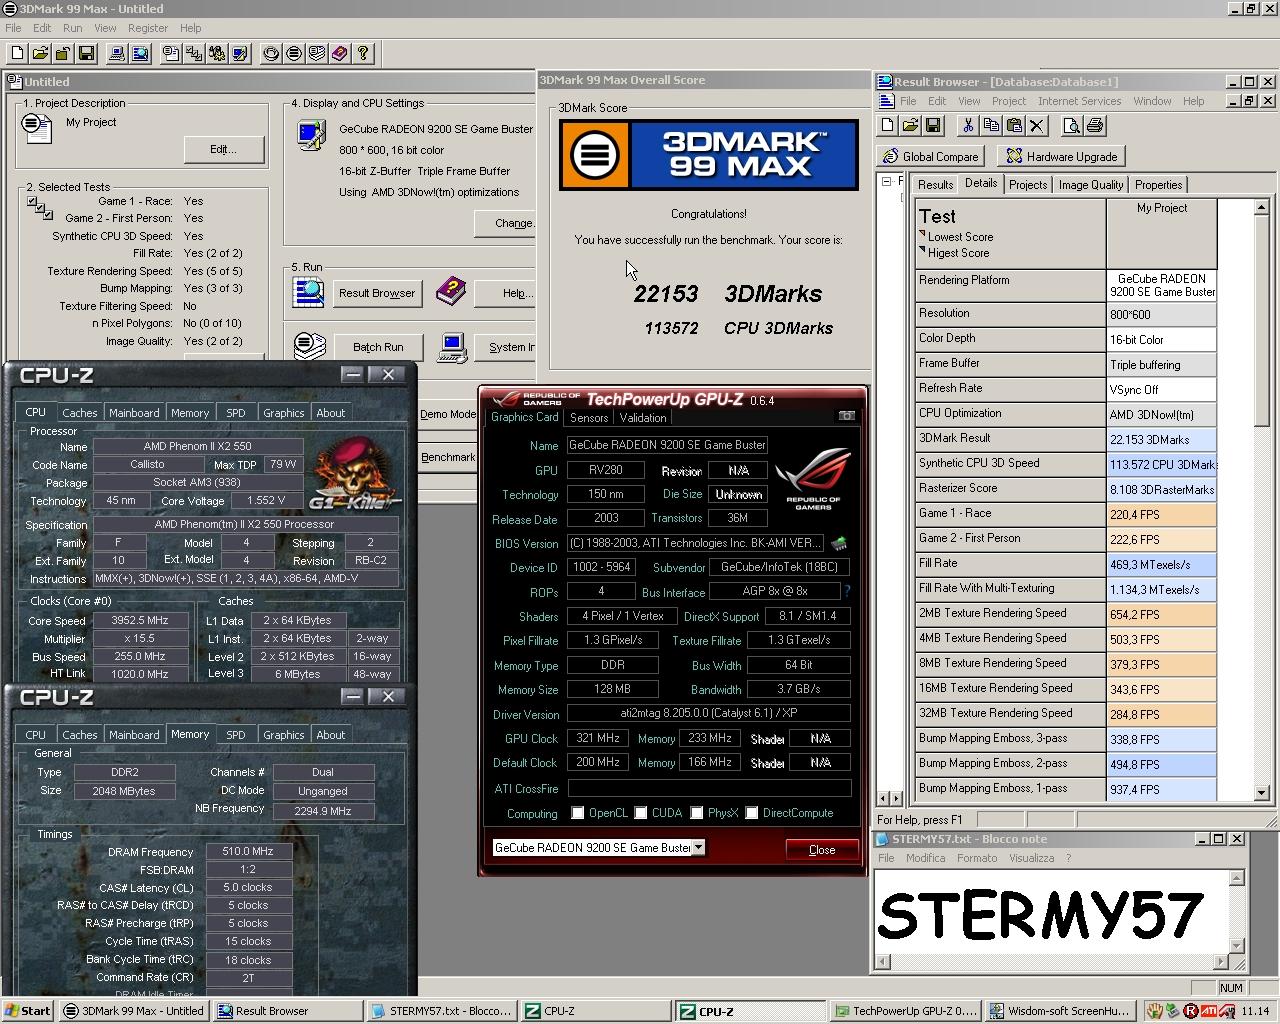Switch to SPD tab in lower CPU-Z window
Image resolution: width=1280 pixels, height=1024 pixels.
(x=236, y=735)
